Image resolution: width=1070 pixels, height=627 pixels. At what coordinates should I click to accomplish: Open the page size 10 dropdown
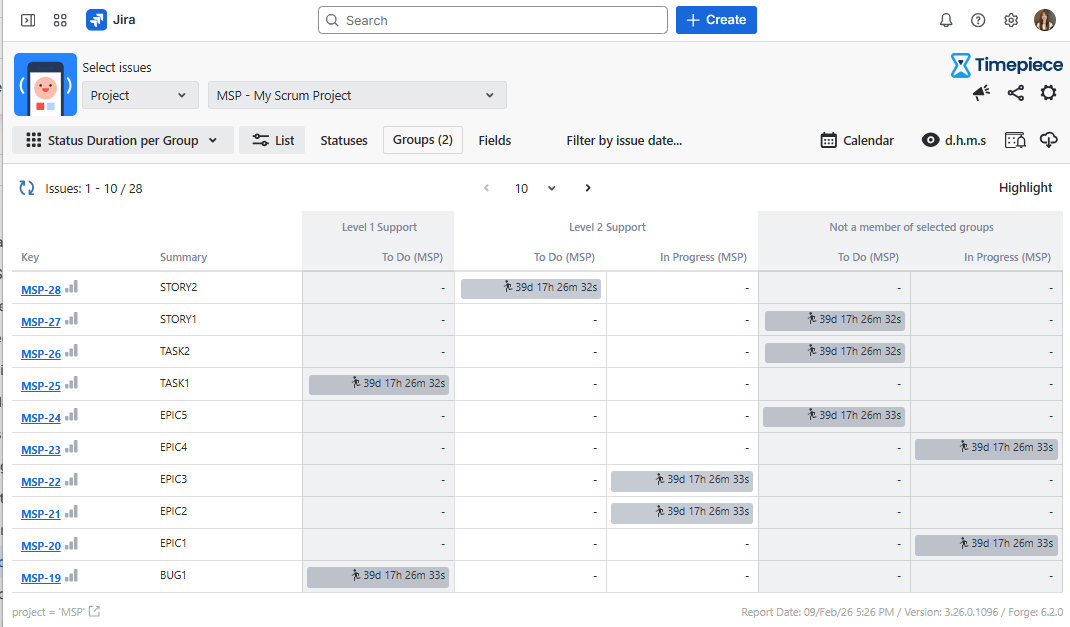(535, 188)
